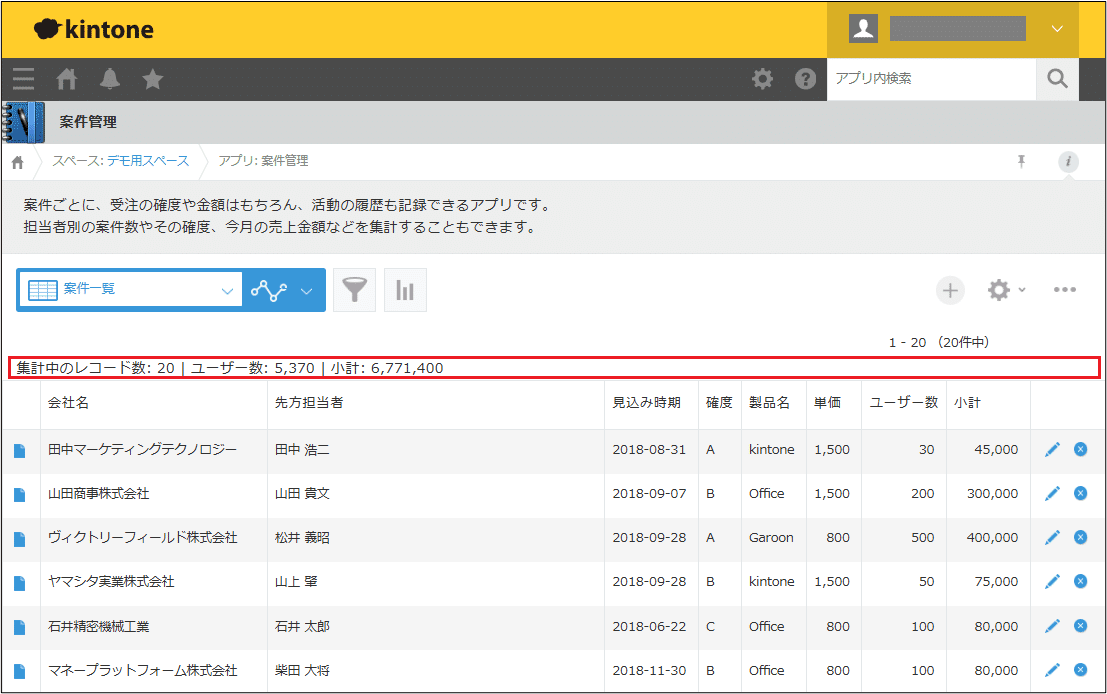This screenshot has height=694, width=1107.
Task: Edit the 田中マーケティングテクノロジー record with pencil
Action: (x=1052, y=450)
